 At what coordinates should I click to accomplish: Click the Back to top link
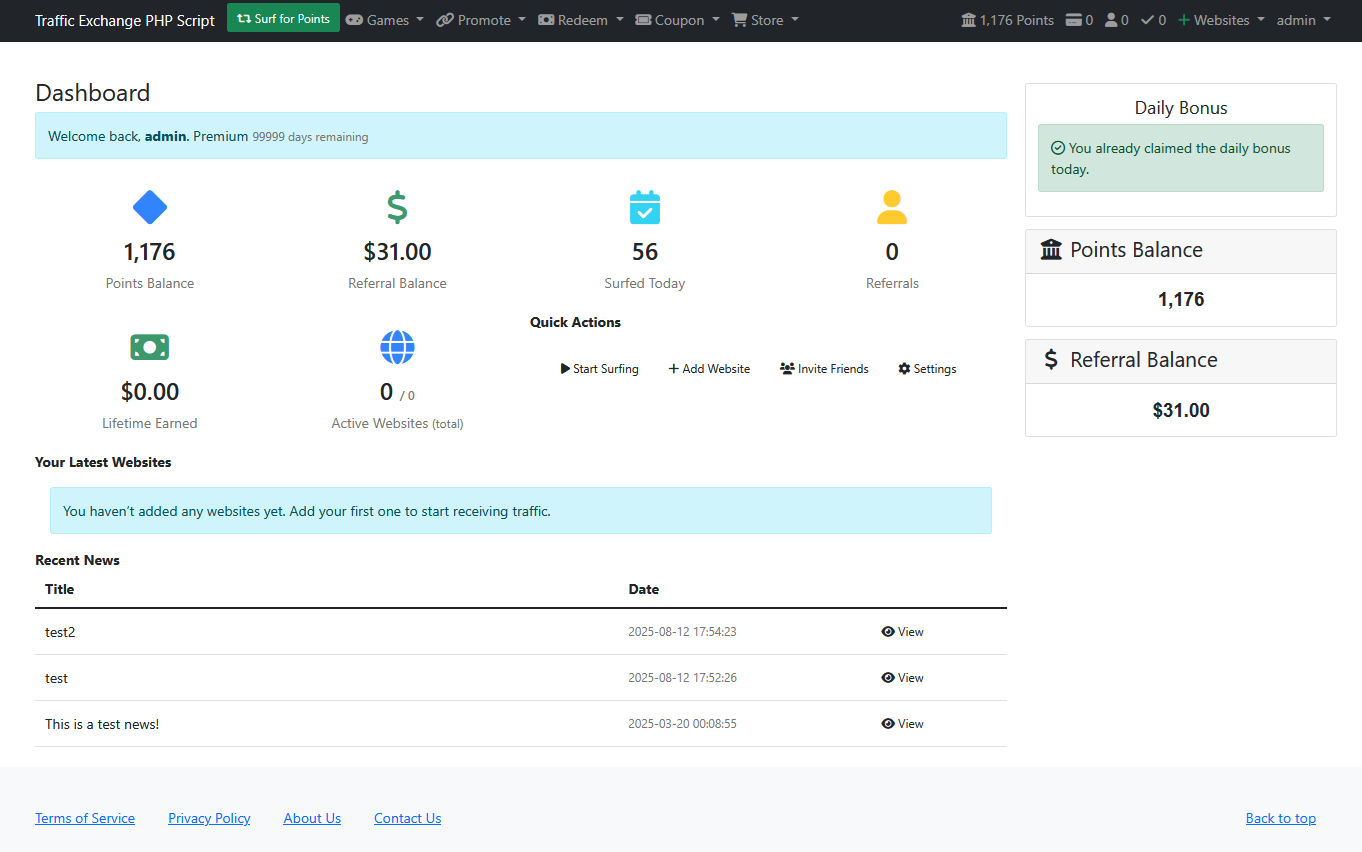pos(1281,818)
